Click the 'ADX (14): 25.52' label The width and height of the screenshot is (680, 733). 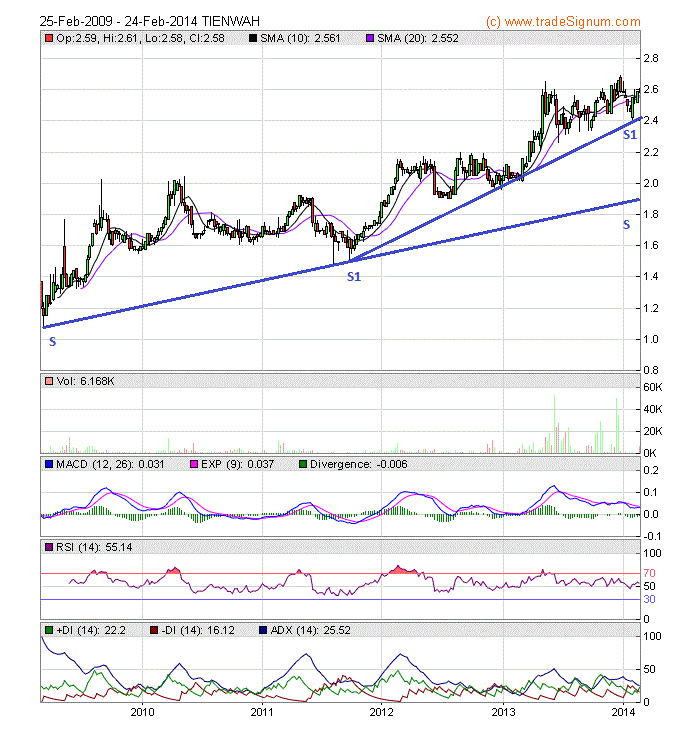pos(310,631)
